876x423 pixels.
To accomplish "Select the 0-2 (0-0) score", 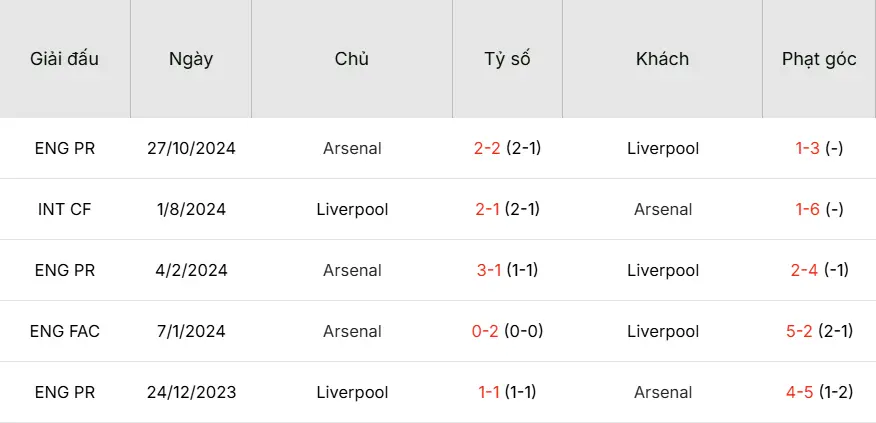I will pos(507,331).
